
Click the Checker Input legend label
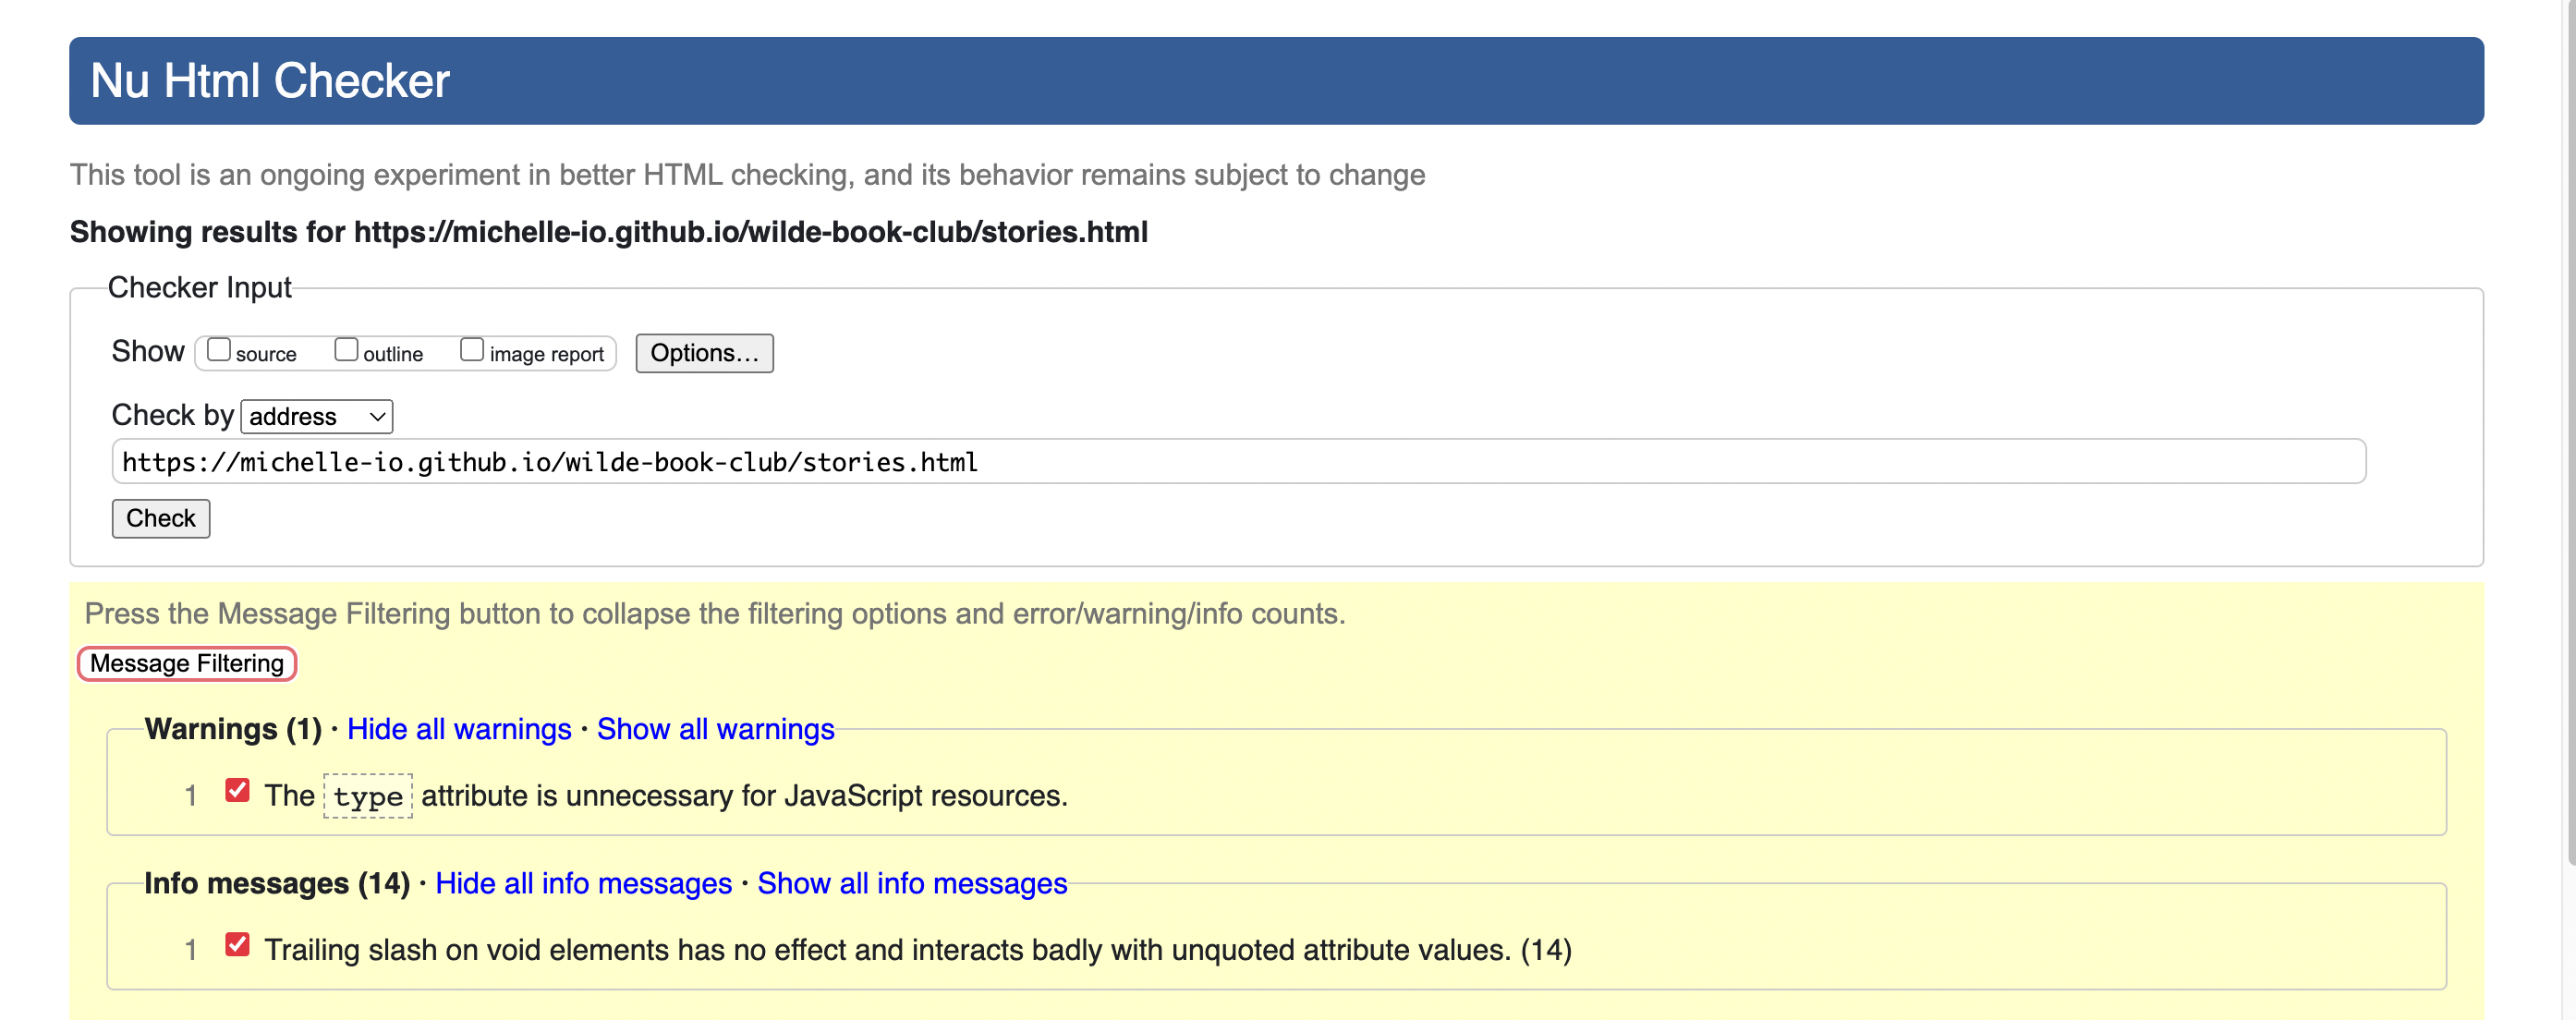pos(199,288)
